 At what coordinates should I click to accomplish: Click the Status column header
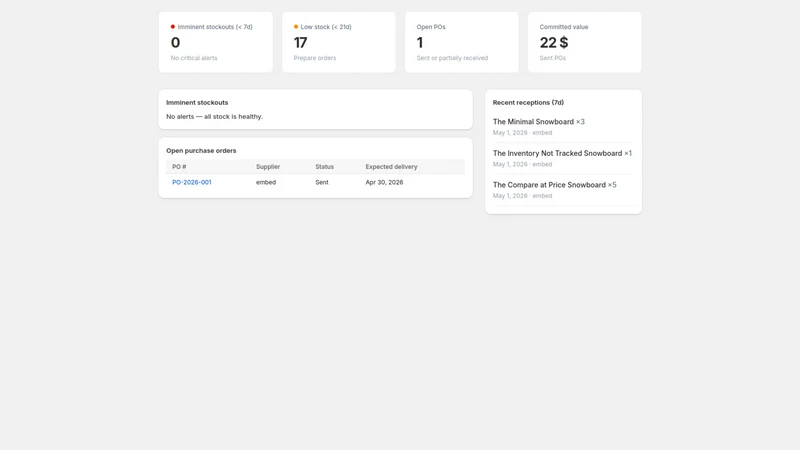tap(324, 167)
